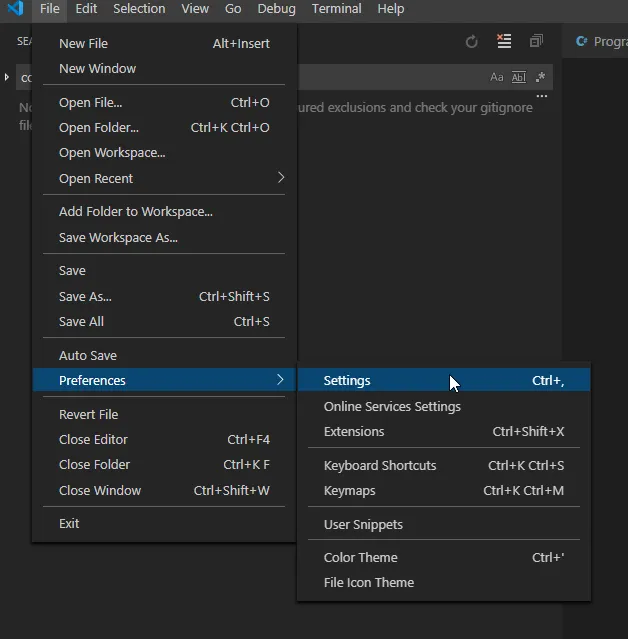The width and height of the screenshot is (628, 639).
Task: Choose Close Editor entry
Action: (x=164, y=439)
